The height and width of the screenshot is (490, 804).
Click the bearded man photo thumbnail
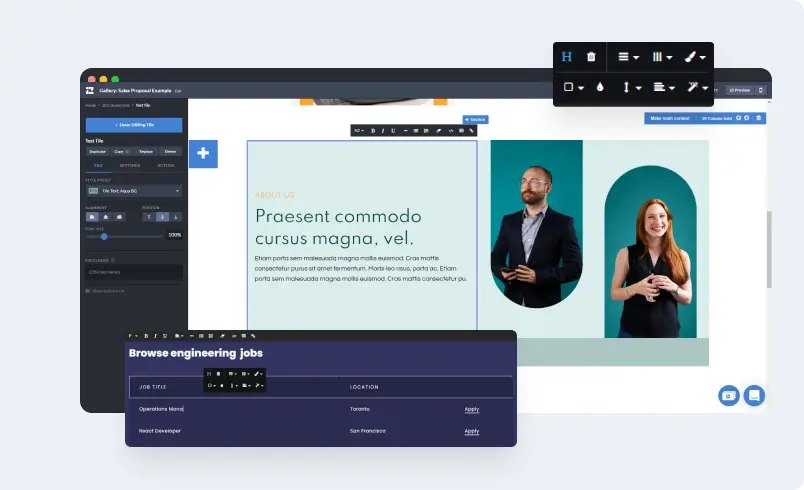point(536,224)
